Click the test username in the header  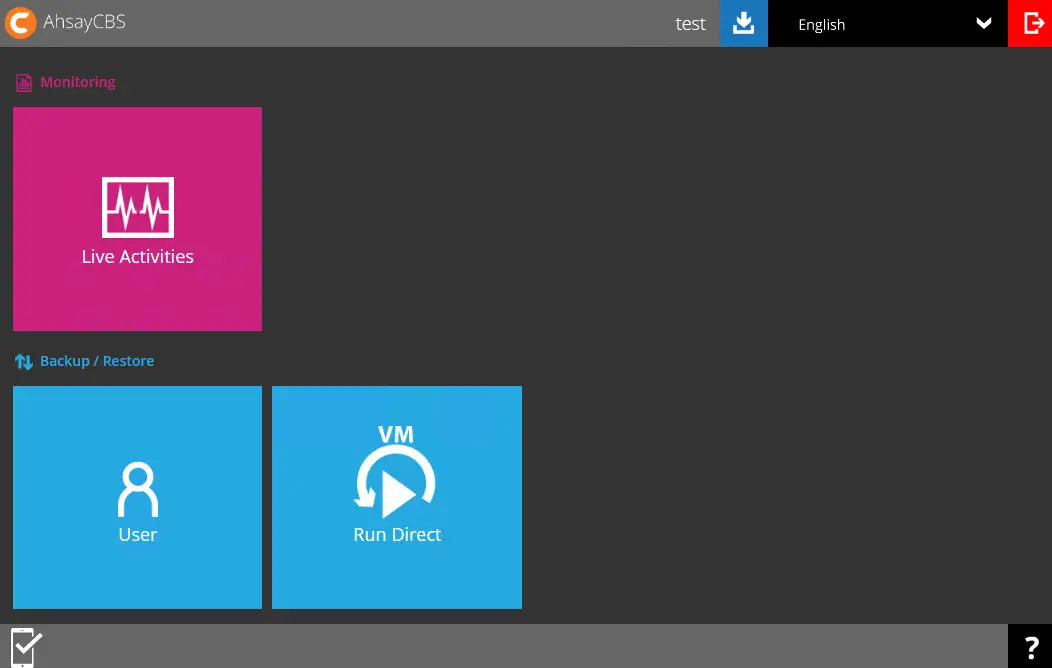[690, 24]
